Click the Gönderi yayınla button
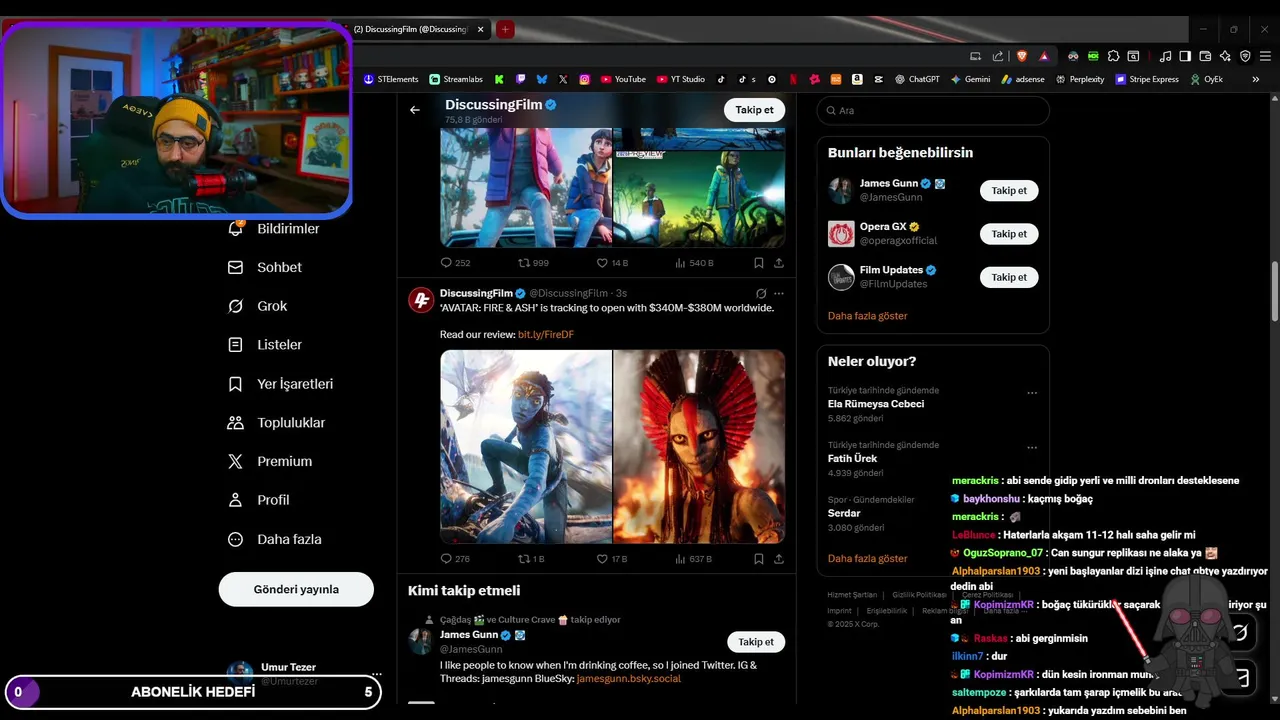This screenshot has width=1280, height=720. [x=296, y=589]
